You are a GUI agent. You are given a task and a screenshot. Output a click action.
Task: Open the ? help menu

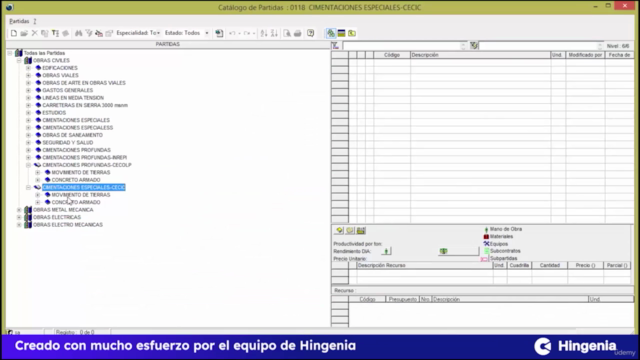35,21
